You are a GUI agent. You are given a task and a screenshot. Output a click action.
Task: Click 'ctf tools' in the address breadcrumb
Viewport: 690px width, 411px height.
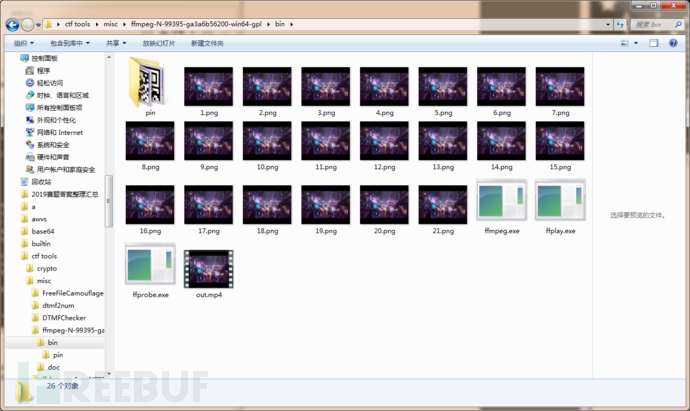pyautogui.click(x=77, y=24)
